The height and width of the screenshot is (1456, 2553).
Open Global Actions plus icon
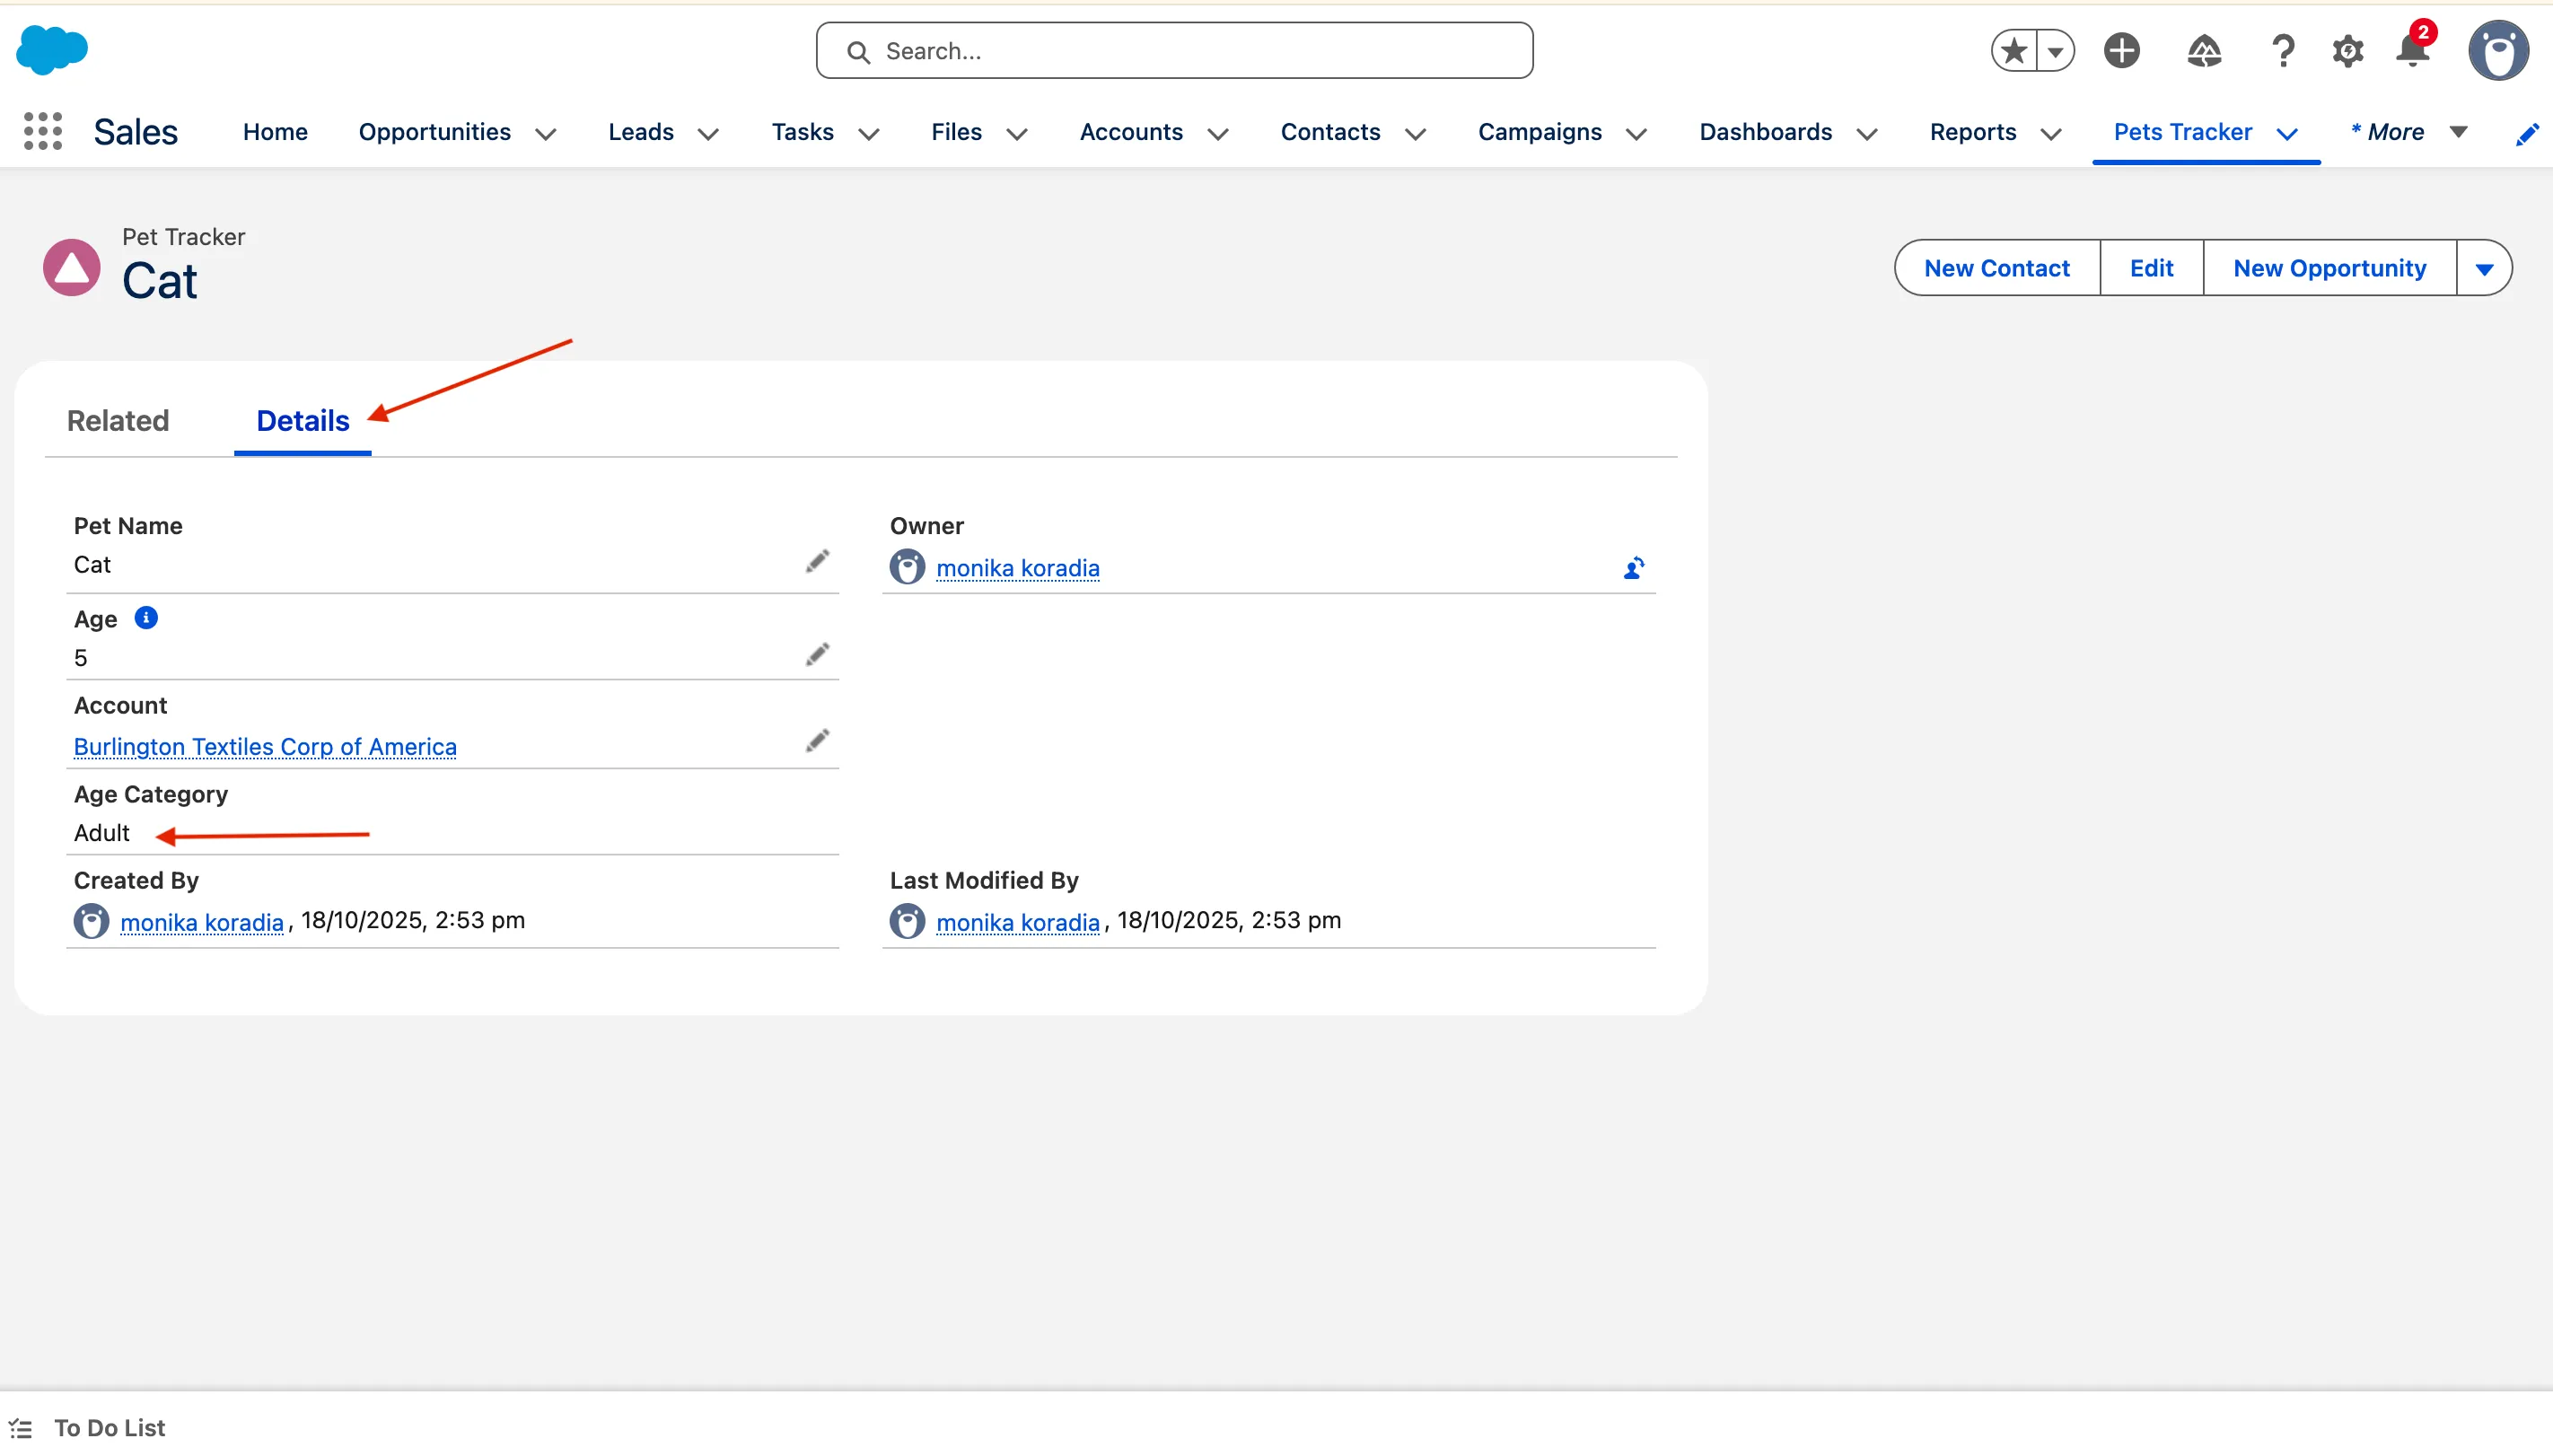pos(2121,51)
